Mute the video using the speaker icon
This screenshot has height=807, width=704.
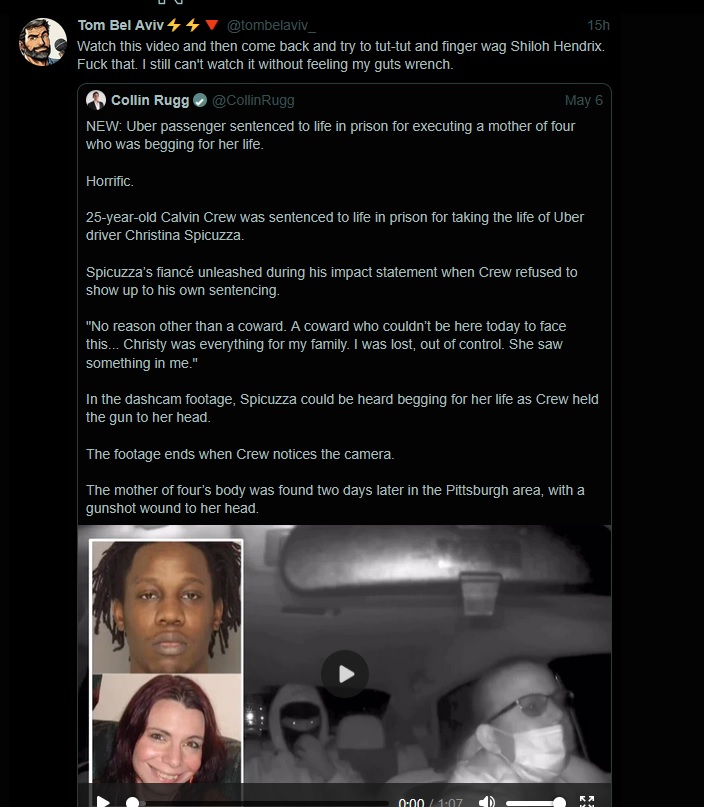pos(486,801)
